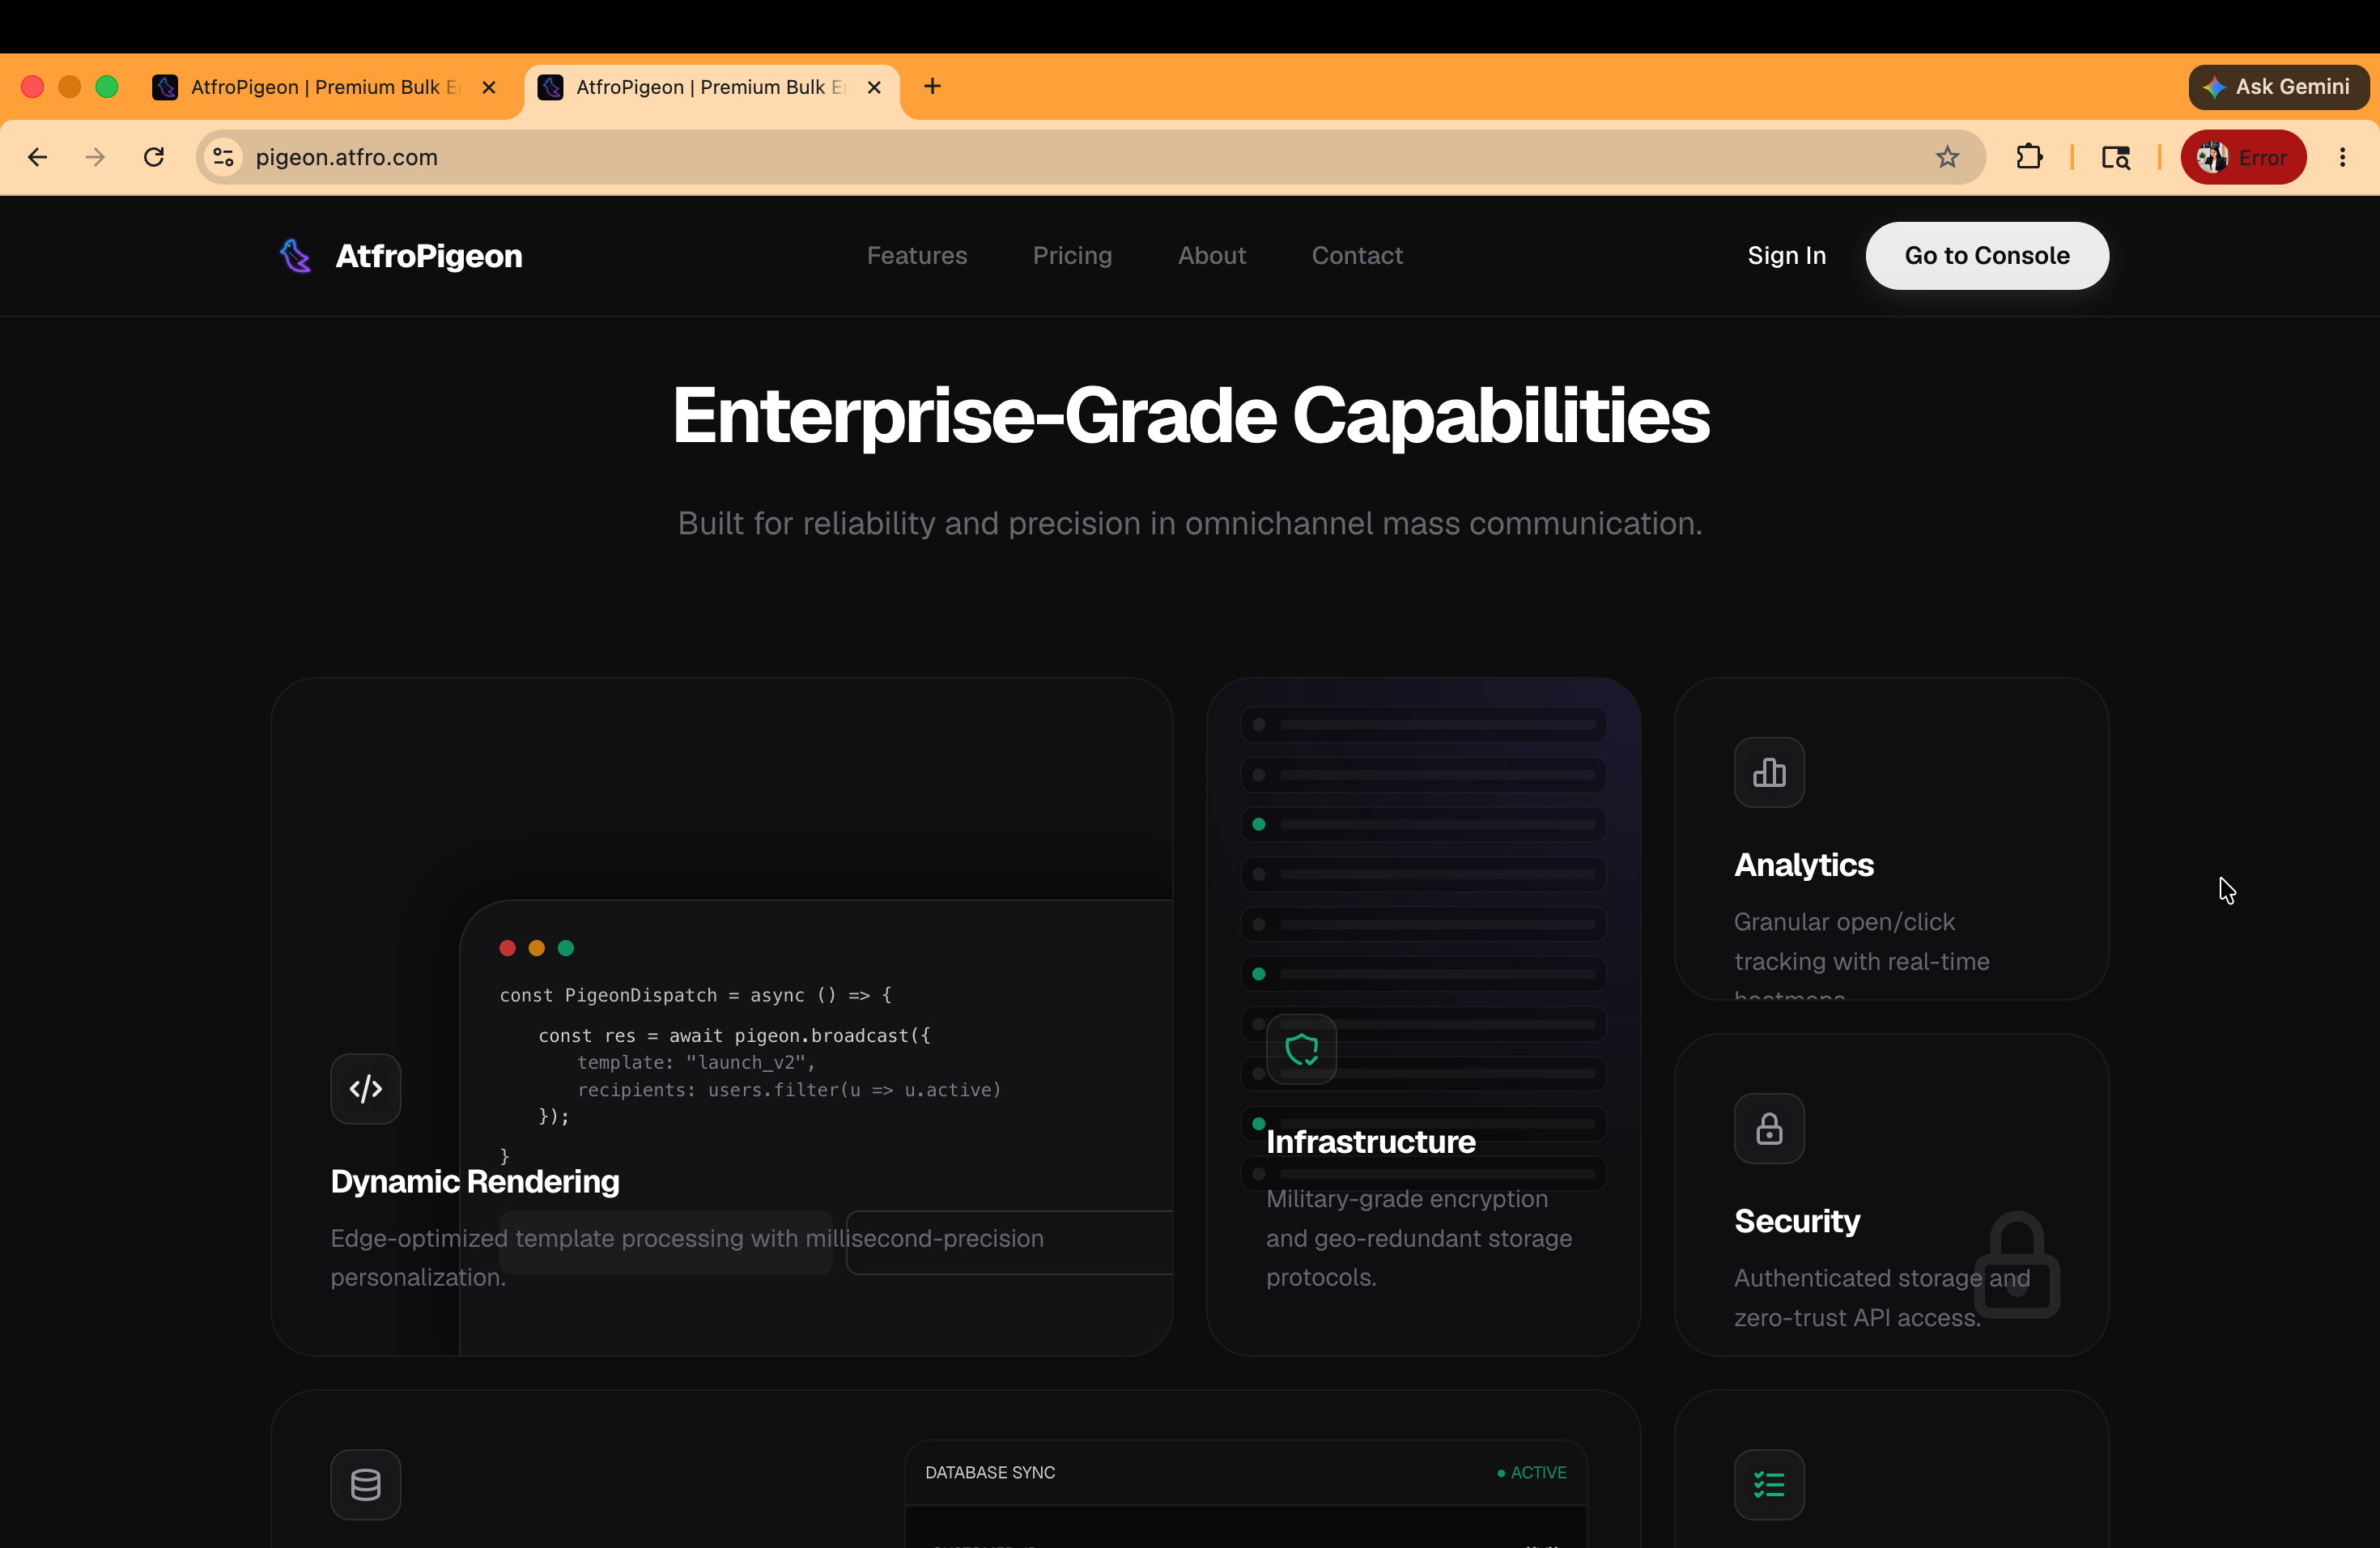Click the 'template: "launch_v2"' code line

coord(696,1063)
